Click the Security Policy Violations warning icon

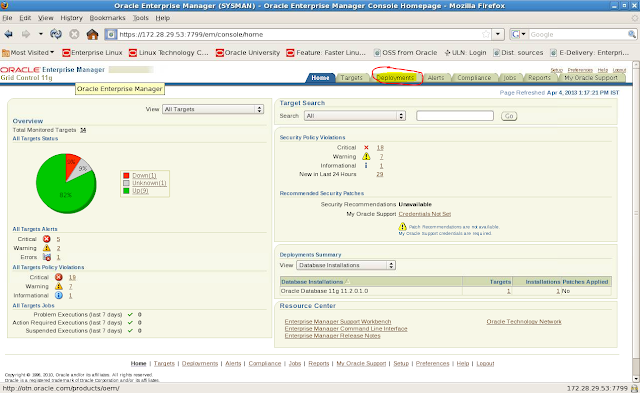[x=366, y=156]
